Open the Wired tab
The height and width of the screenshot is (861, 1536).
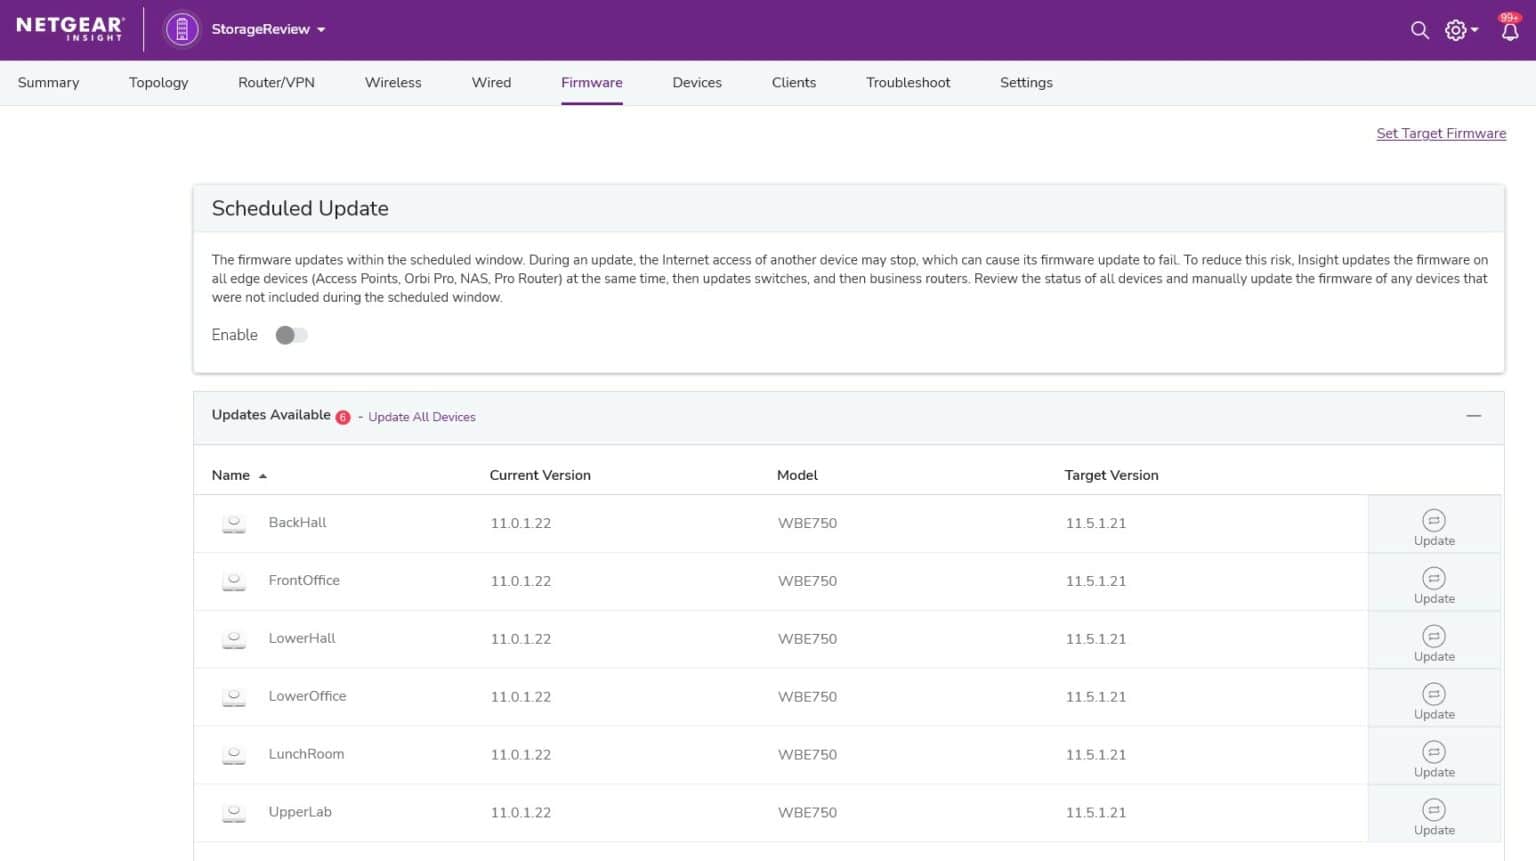491,83
